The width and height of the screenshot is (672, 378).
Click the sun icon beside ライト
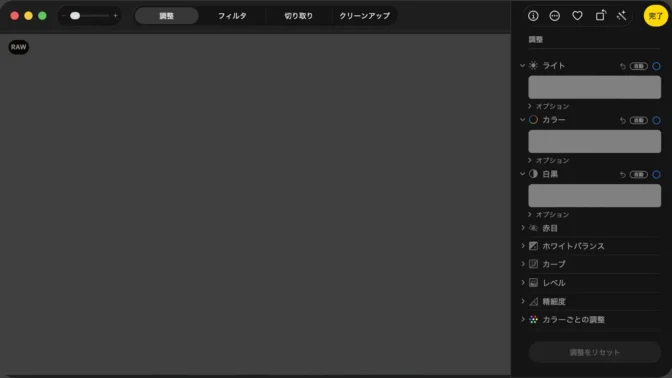pyautogui.click(x=533, y=66)
